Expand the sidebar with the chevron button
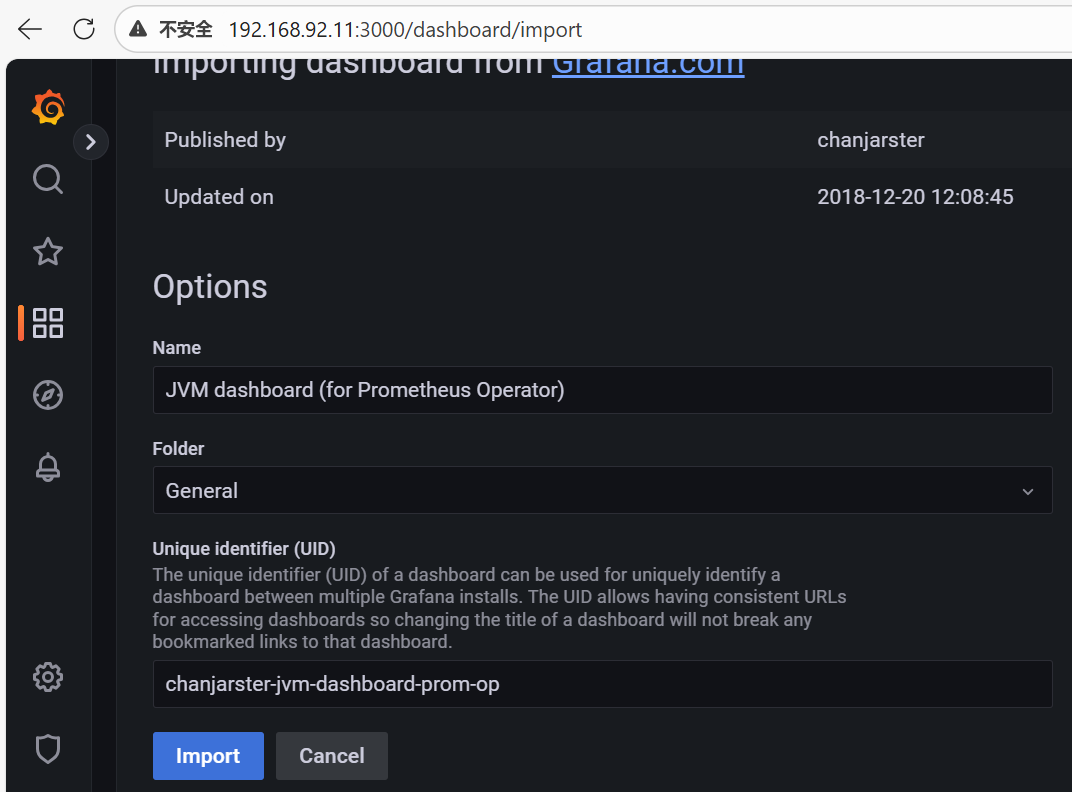1072x792 pixels. pos(91,142)
